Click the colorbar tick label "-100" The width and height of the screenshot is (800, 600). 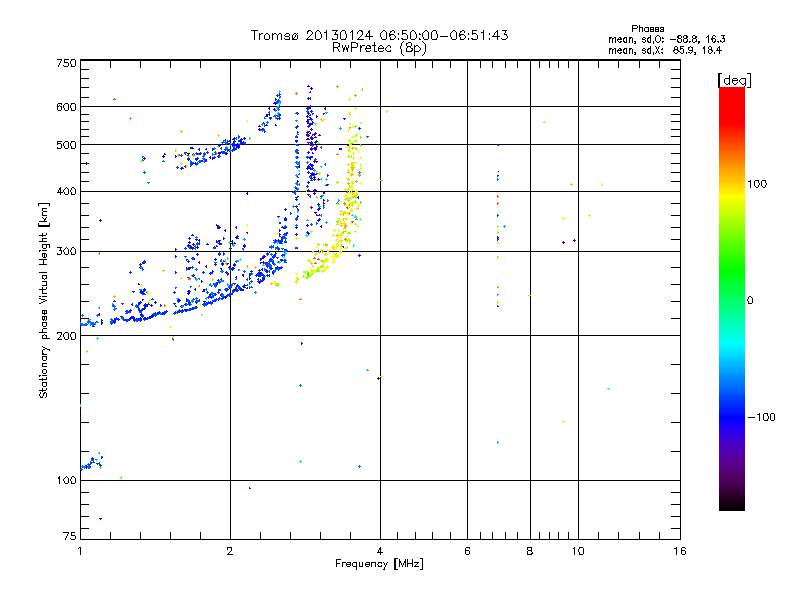point(761,417)
